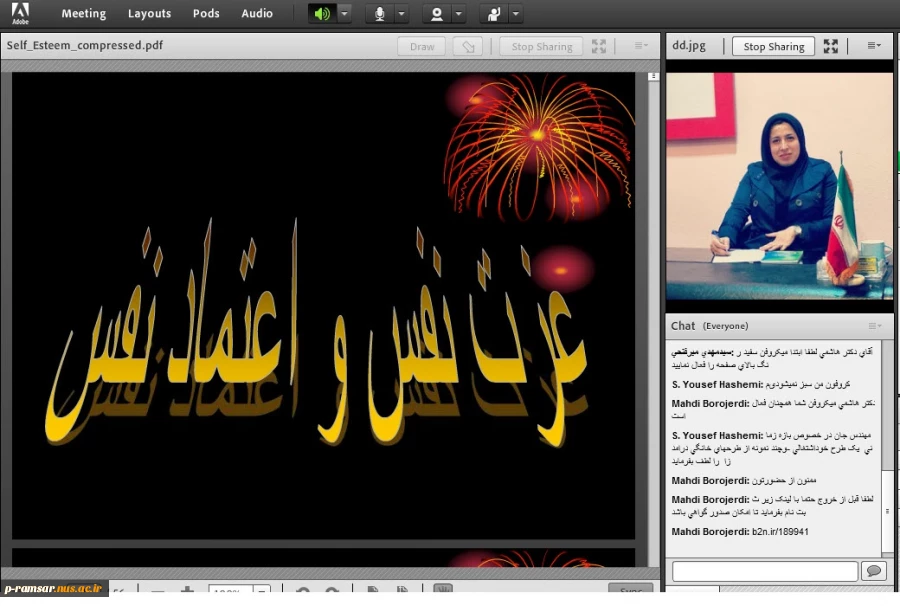Click the Draw button in PDF pod
This screenshot has height=606, width=900.
click(422, 46)
